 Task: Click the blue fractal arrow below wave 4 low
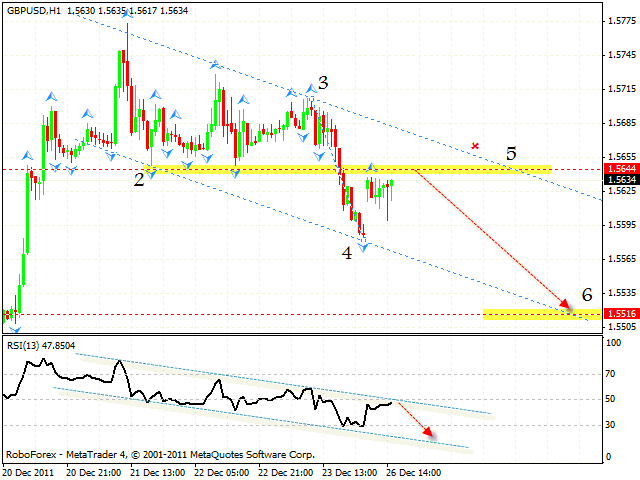[x=365, y=246]
